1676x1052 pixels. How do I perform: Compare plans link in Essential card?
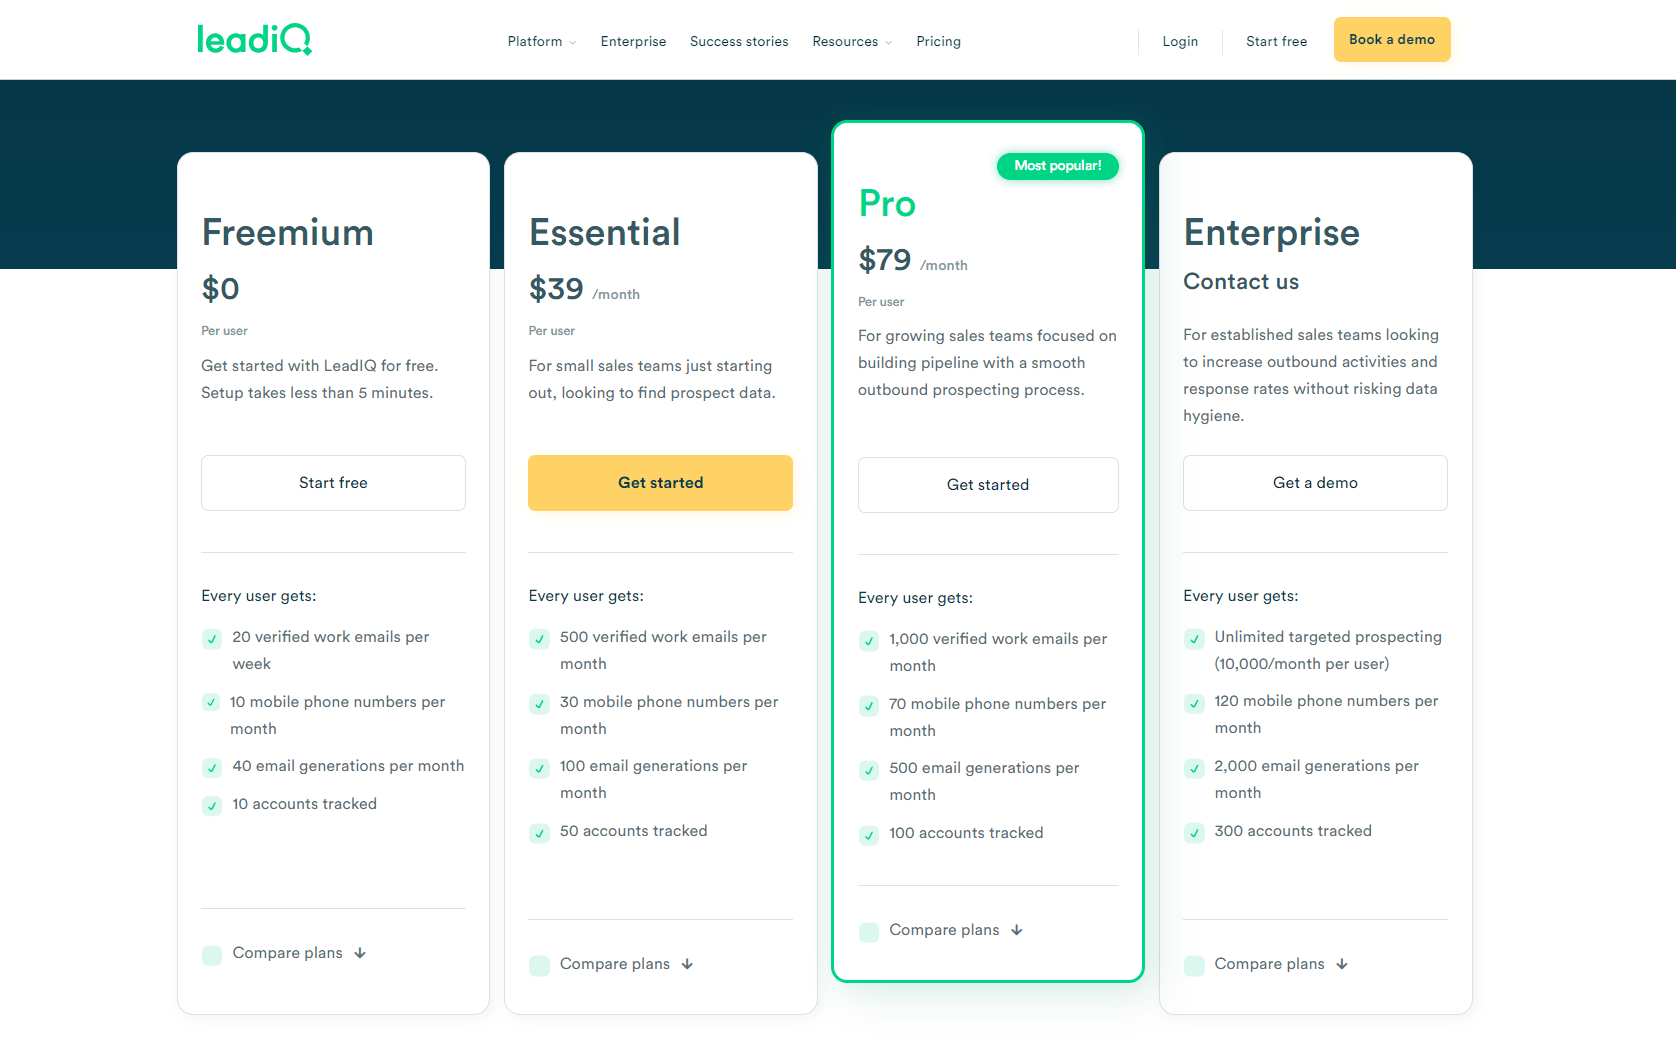coord(626,964)
